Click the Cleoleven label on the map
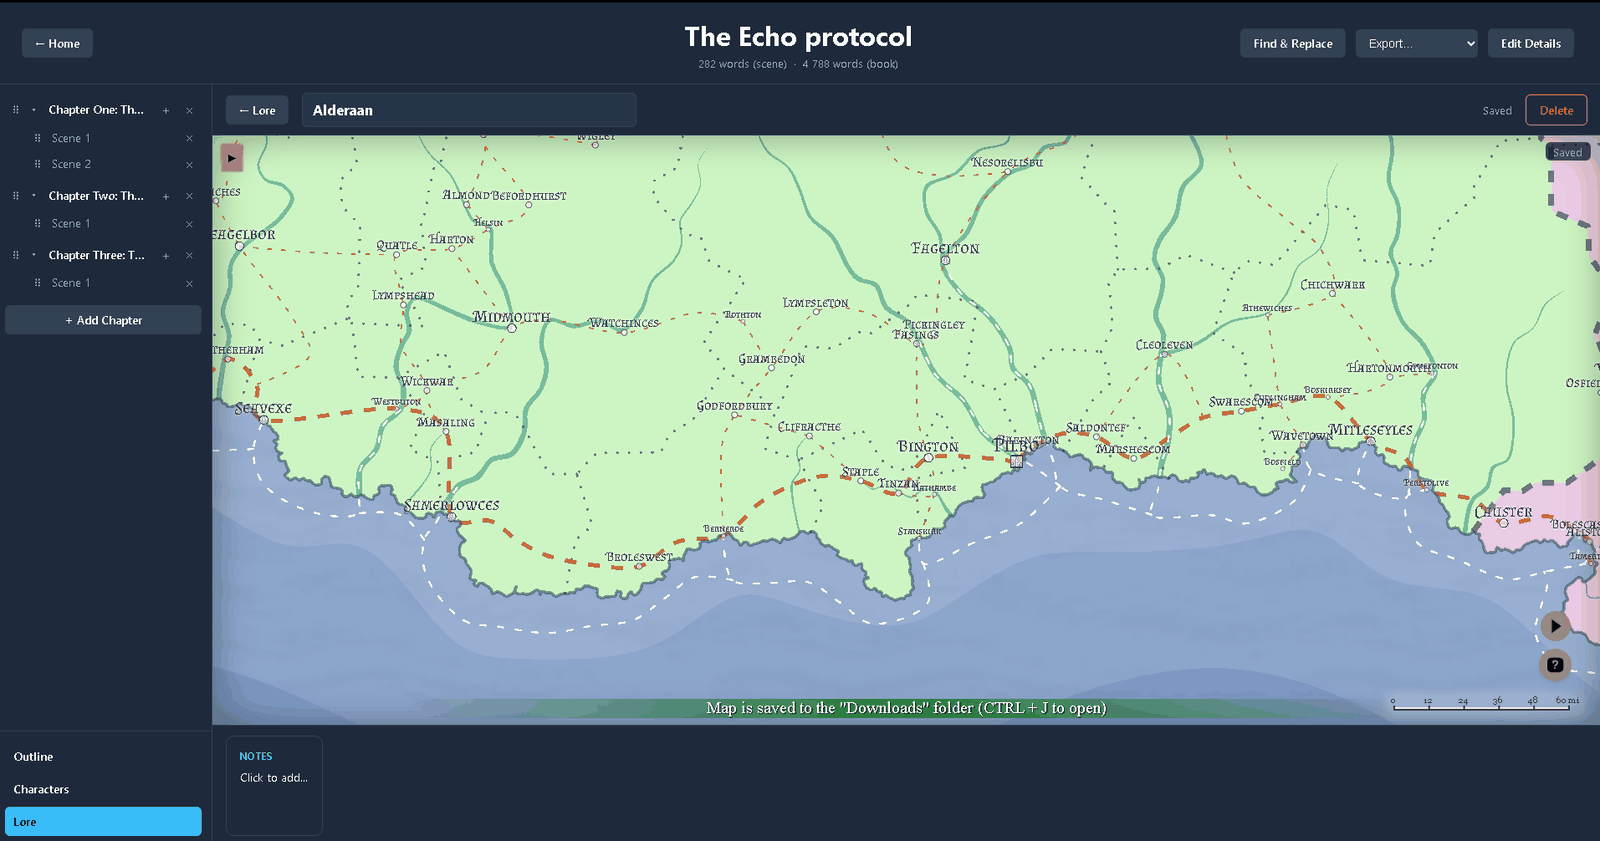Screen dimensions: 1600x841 pyautogui.click(x=1164, y=345)
